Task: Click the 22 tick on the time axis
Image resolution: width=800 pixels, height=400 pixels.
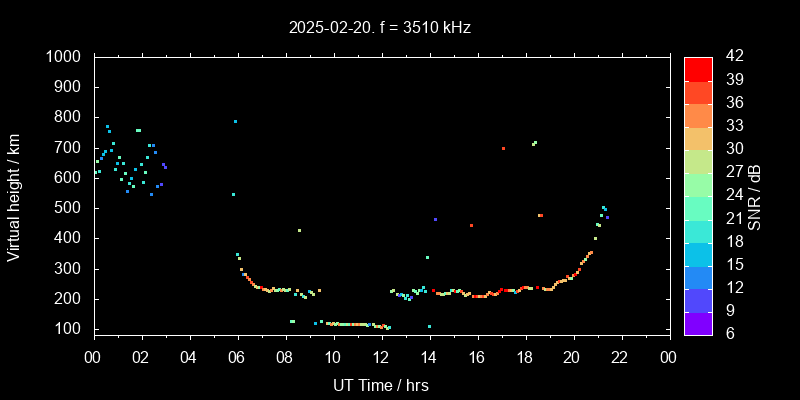Action: [620, 355]
